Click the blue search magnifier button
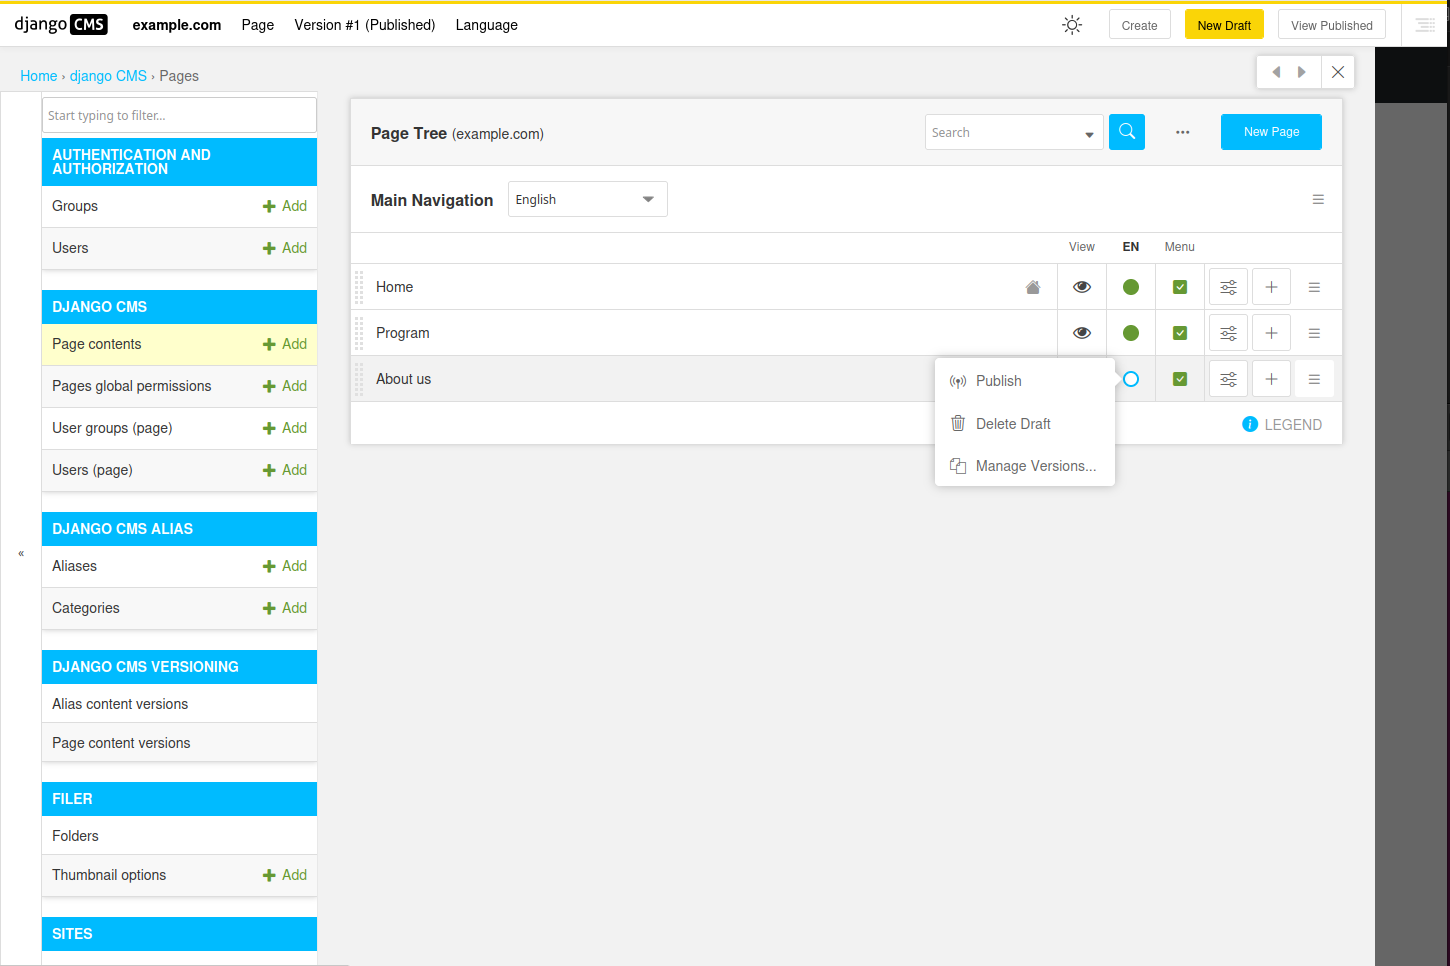This screenshot has height=966, width=1450. coord(1126,132)
